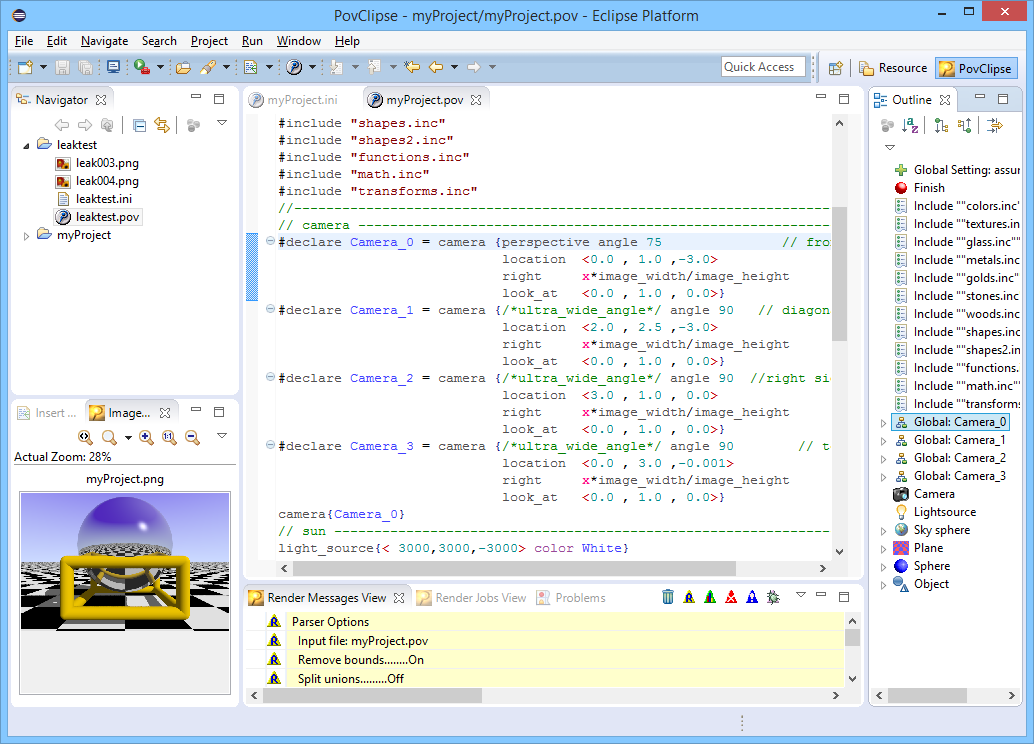
Task: Open the Navigator view menu dropdown
Action: point(222,123)
